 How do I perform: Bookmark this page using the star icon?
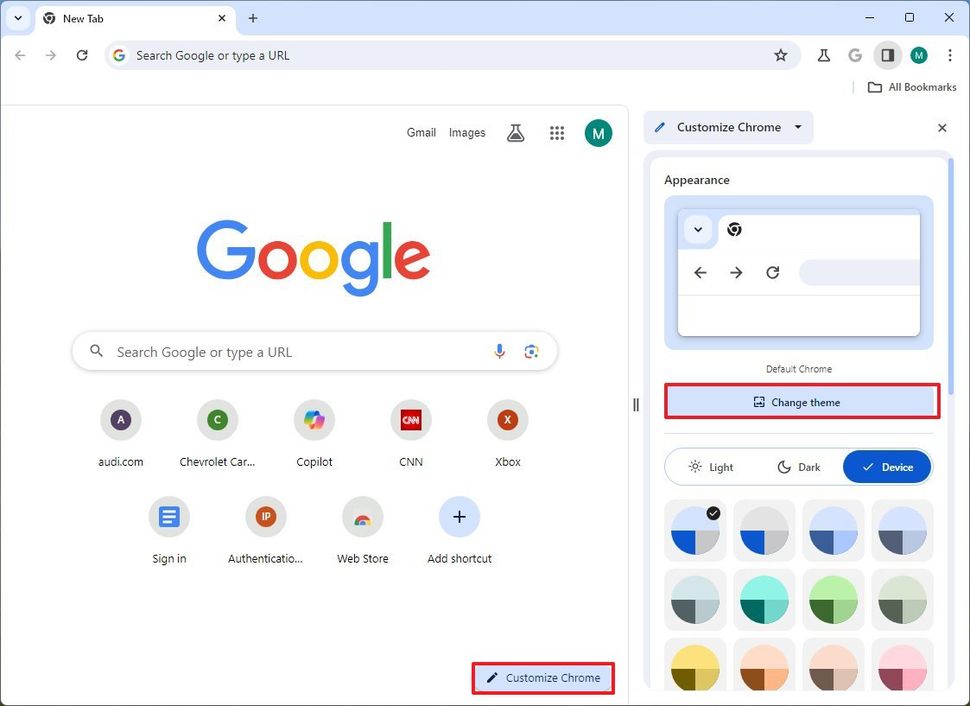pyautogui.click(x=781, y=55)
